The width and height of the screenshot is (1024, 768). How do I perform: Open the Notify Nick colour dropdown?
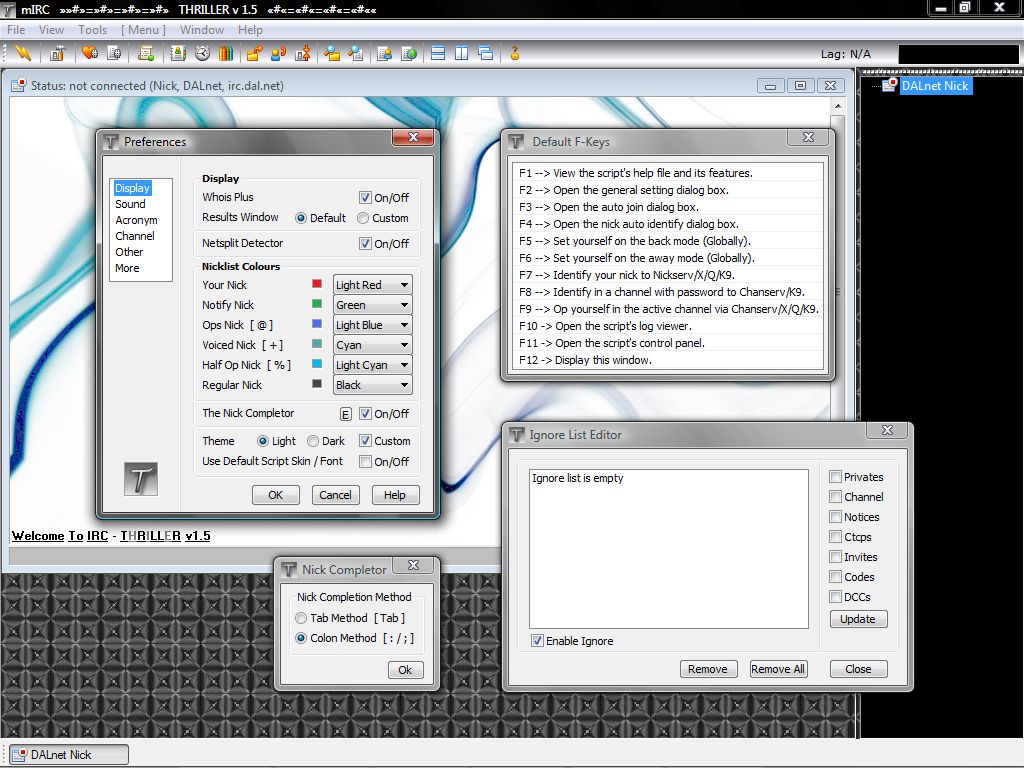(x=373, y=305)
